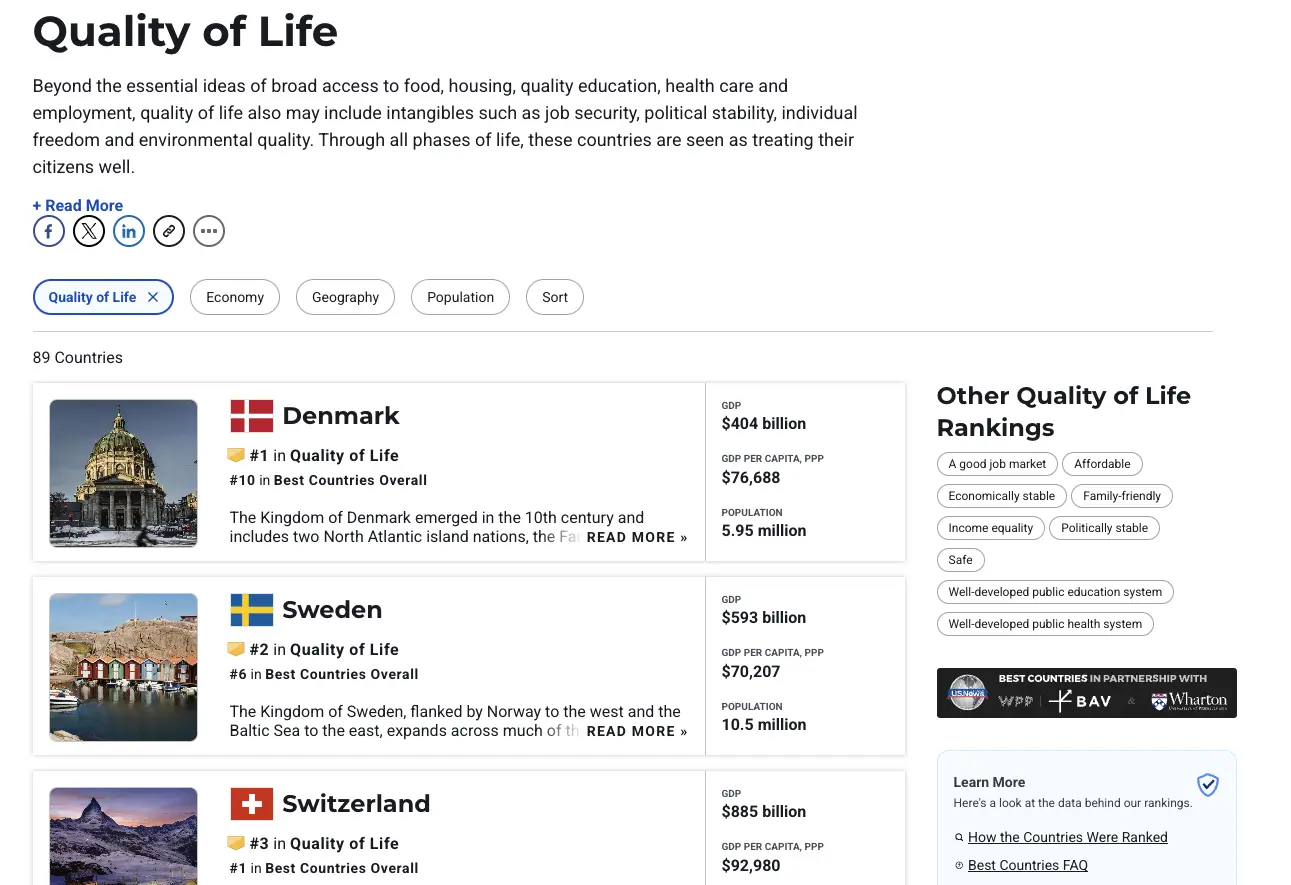Click the Sweden flag icon

251,610
